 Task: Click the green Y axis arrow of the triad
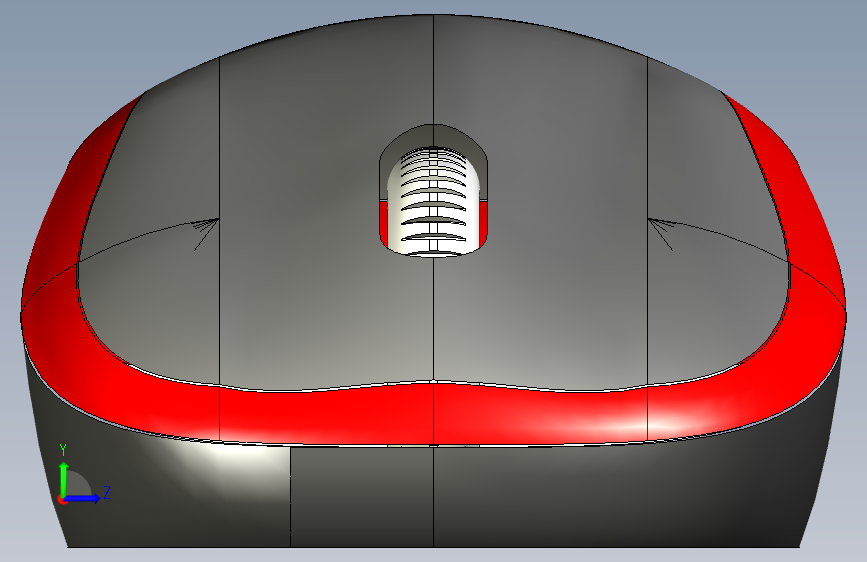64,478
